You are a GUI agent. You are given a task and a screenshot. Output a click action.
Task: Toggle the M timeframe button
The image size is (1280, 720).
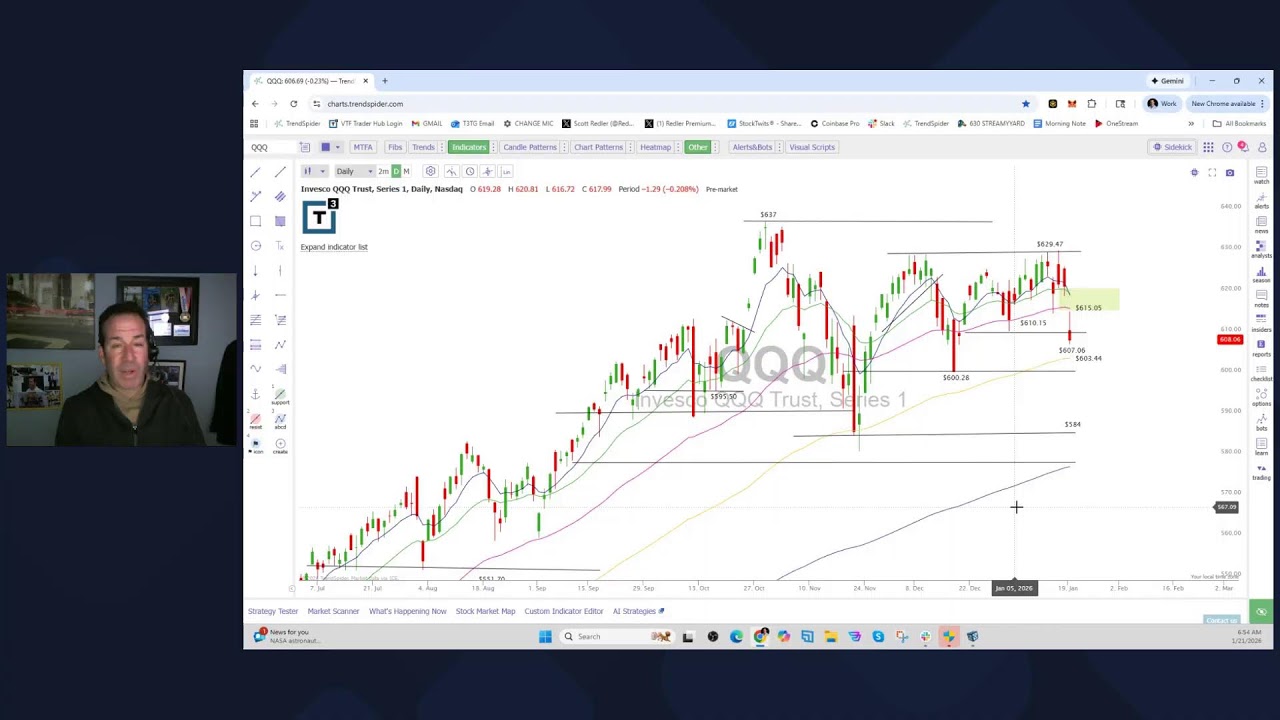coord(406,171)
